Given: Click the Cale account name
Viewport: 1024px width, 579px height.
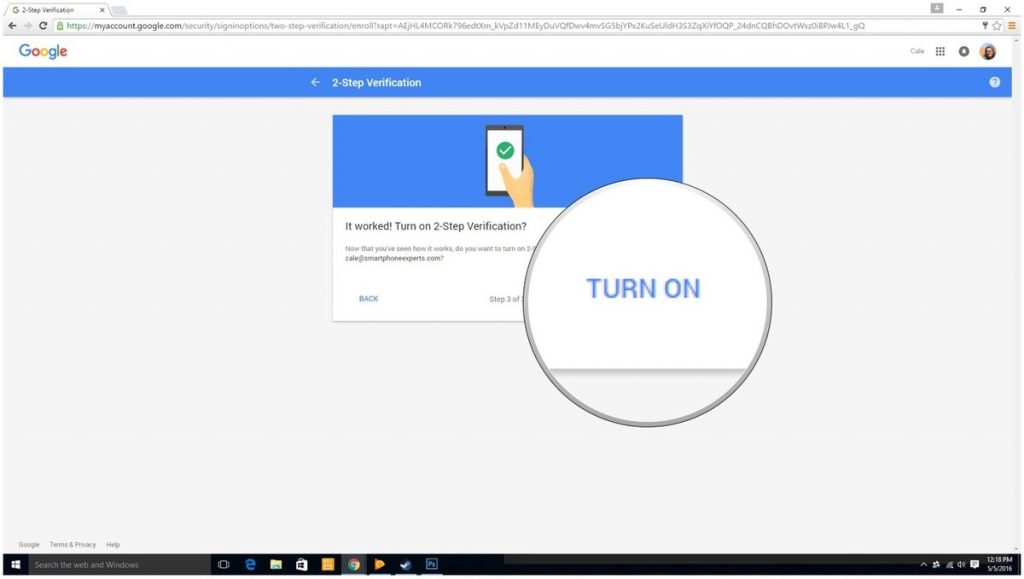Looking at the screenshot, I should (x=917, y=51).
